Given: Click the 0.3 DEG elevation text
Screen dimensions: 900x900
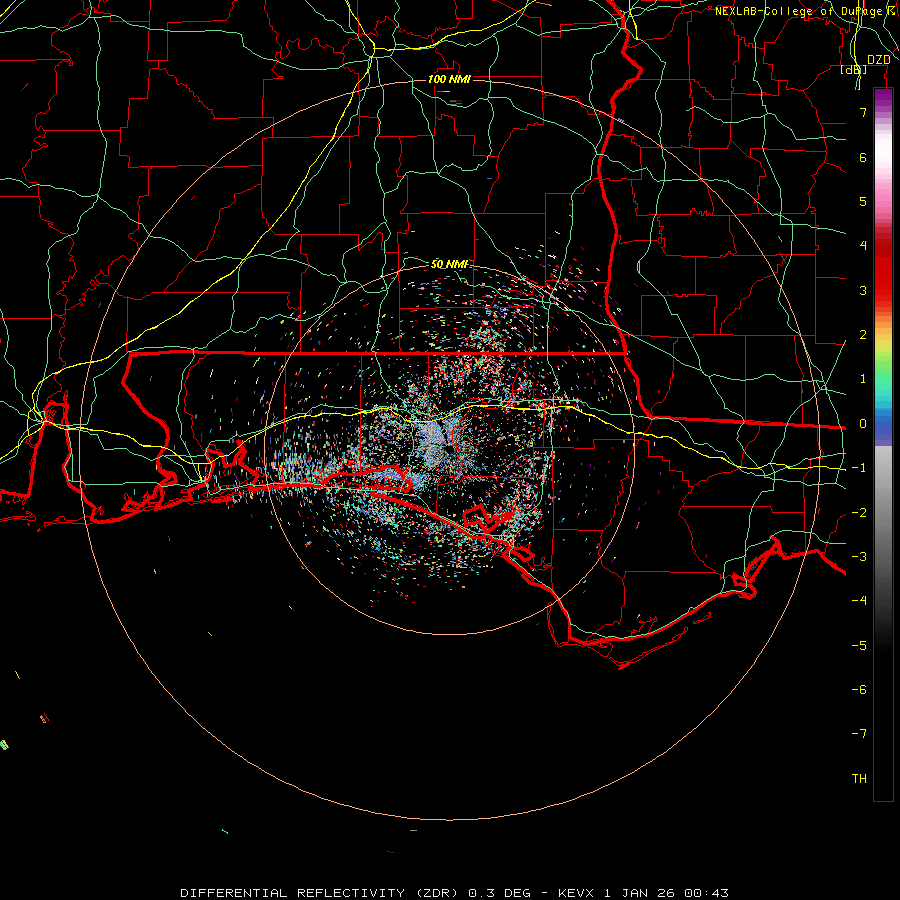Looking at the screenshot, I should pyautogui.click(x=500, y=893).
